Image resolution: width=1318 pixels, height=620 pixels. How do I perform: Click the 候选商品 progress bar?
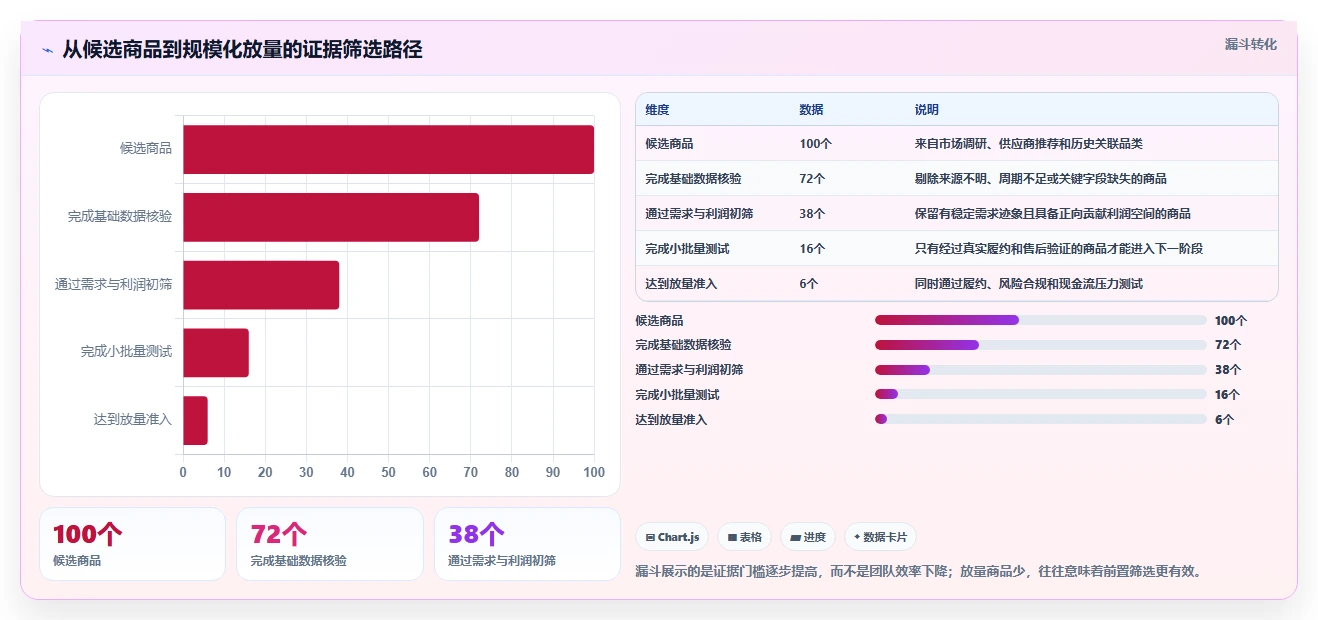click(1041, 320)
